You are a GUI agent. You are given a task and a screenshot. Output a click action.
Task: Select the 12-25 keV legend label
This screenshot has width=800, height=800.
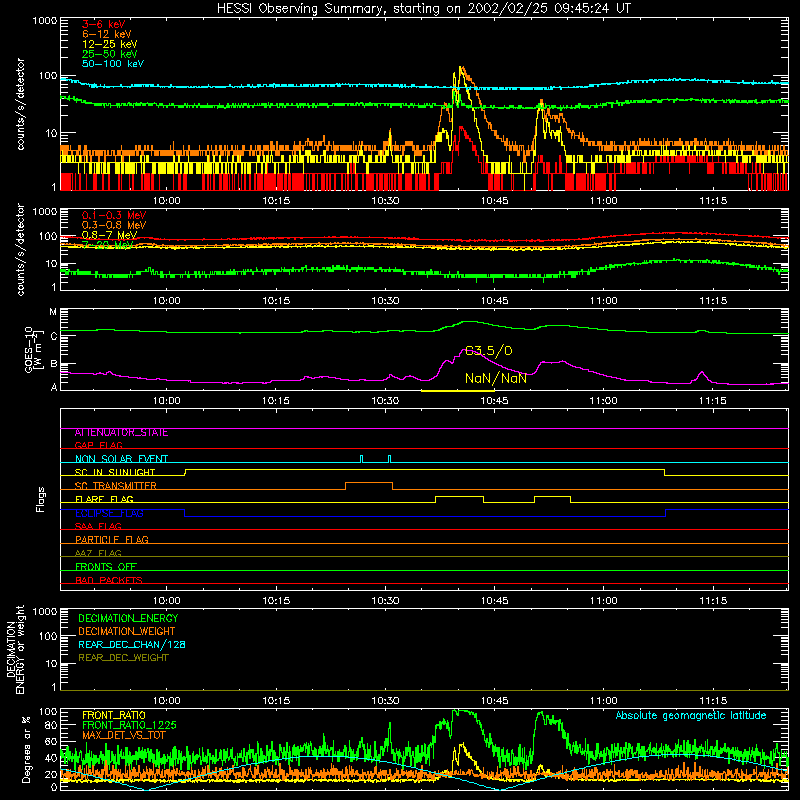pos(110,44)
